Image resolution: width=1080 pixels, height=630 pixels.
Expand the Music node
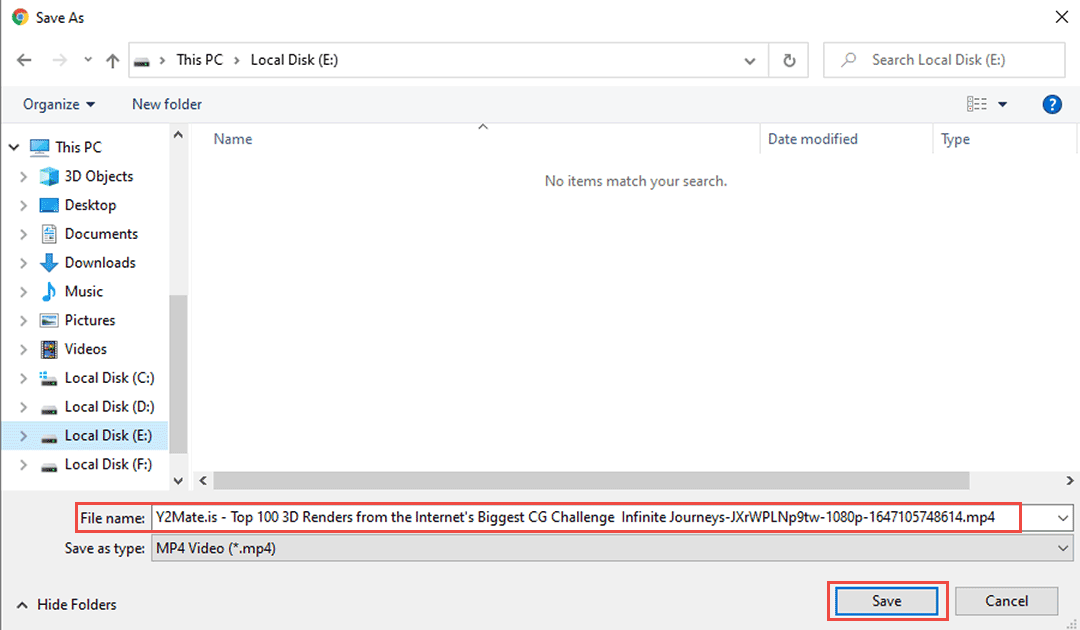pos(23,292)
